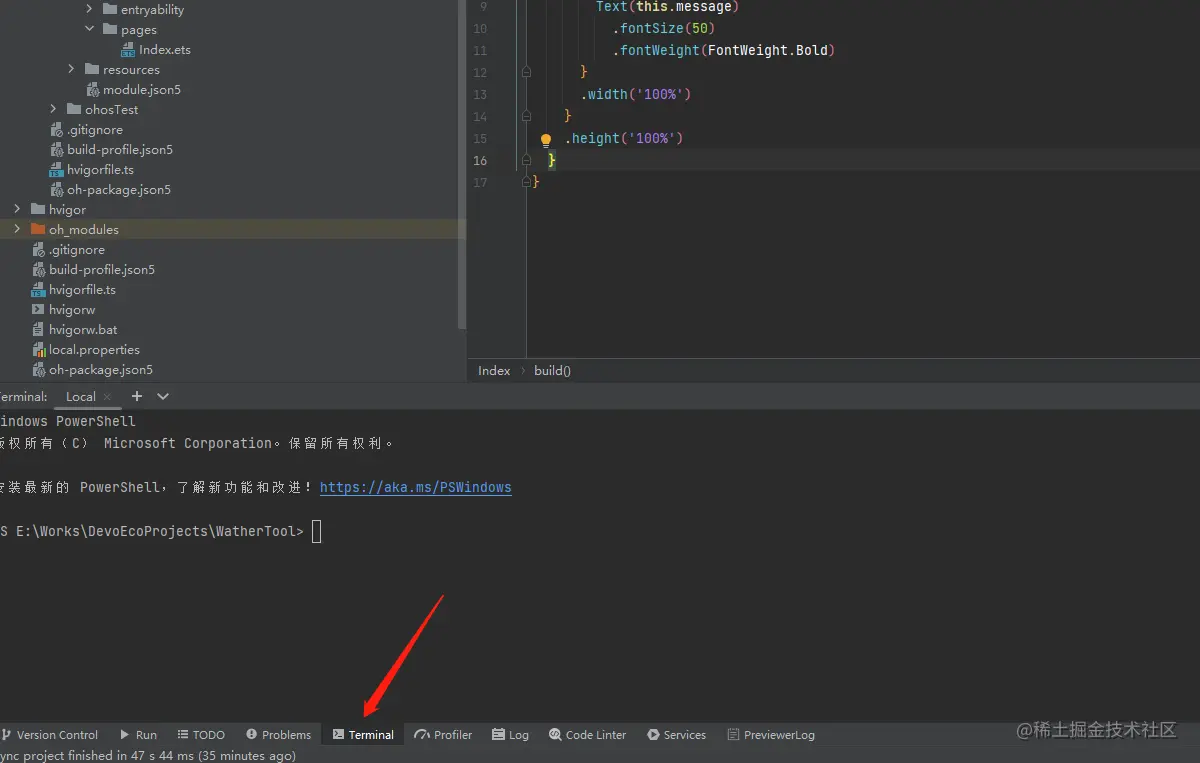The width and height of the screenshot is (1200, 763).
Task: Click the .fontWeight(FontWeight.Bold) code line
Action: (724, 50)
